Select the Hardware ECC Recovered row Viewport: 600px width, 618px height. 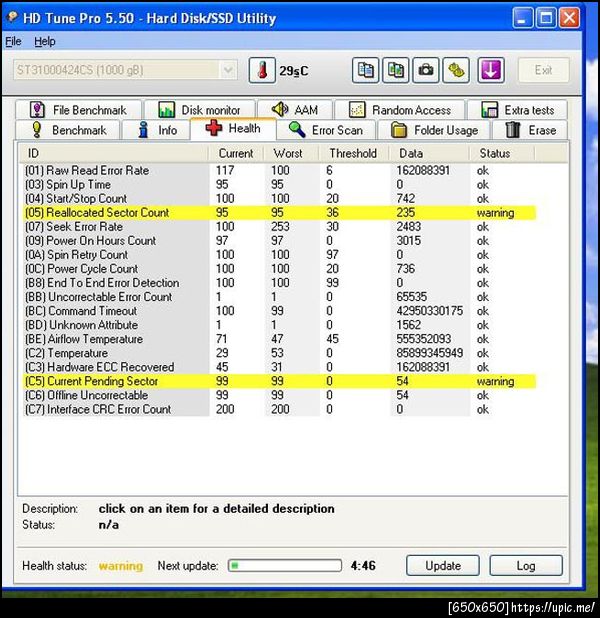279,367
